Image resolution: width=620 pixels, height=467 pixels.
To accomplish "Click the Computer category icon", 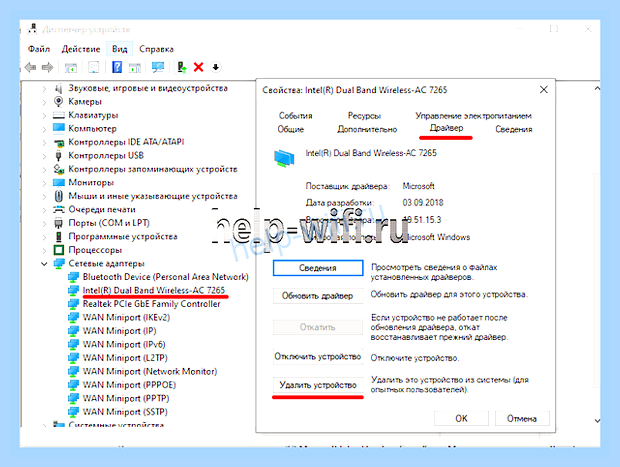I will coord(59,128).
